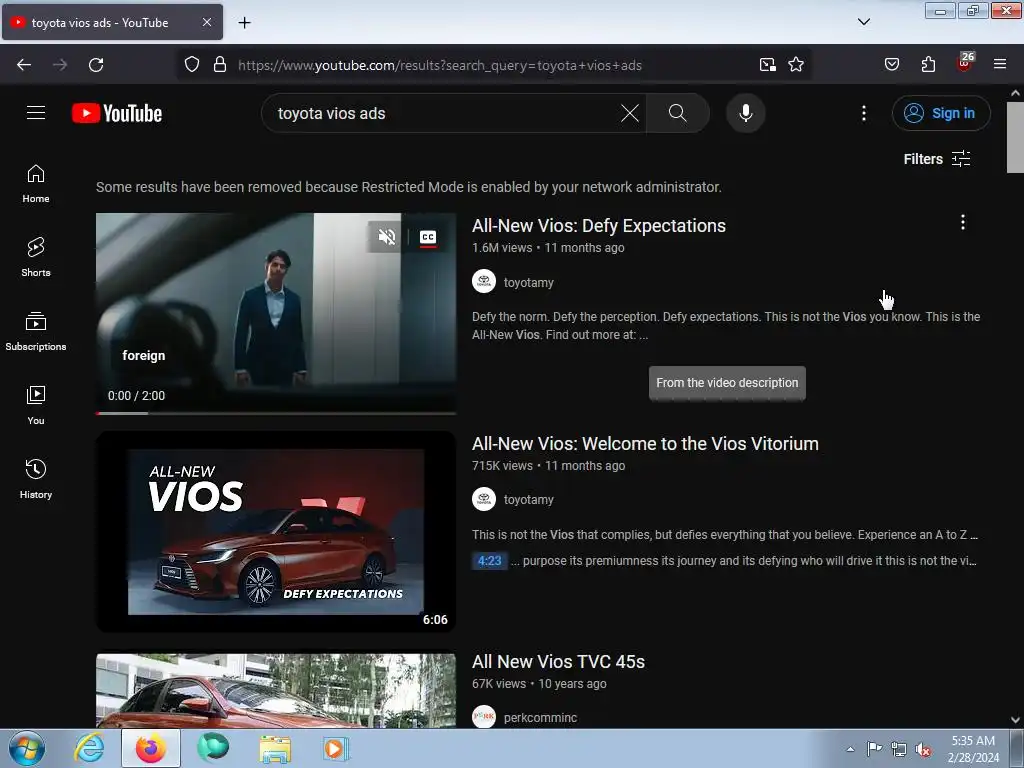The height and width of the screenshot is (768, 1024).
Task: Click toyotamy avatar under Defy Expectations
Action: click(x=484, y=281)
